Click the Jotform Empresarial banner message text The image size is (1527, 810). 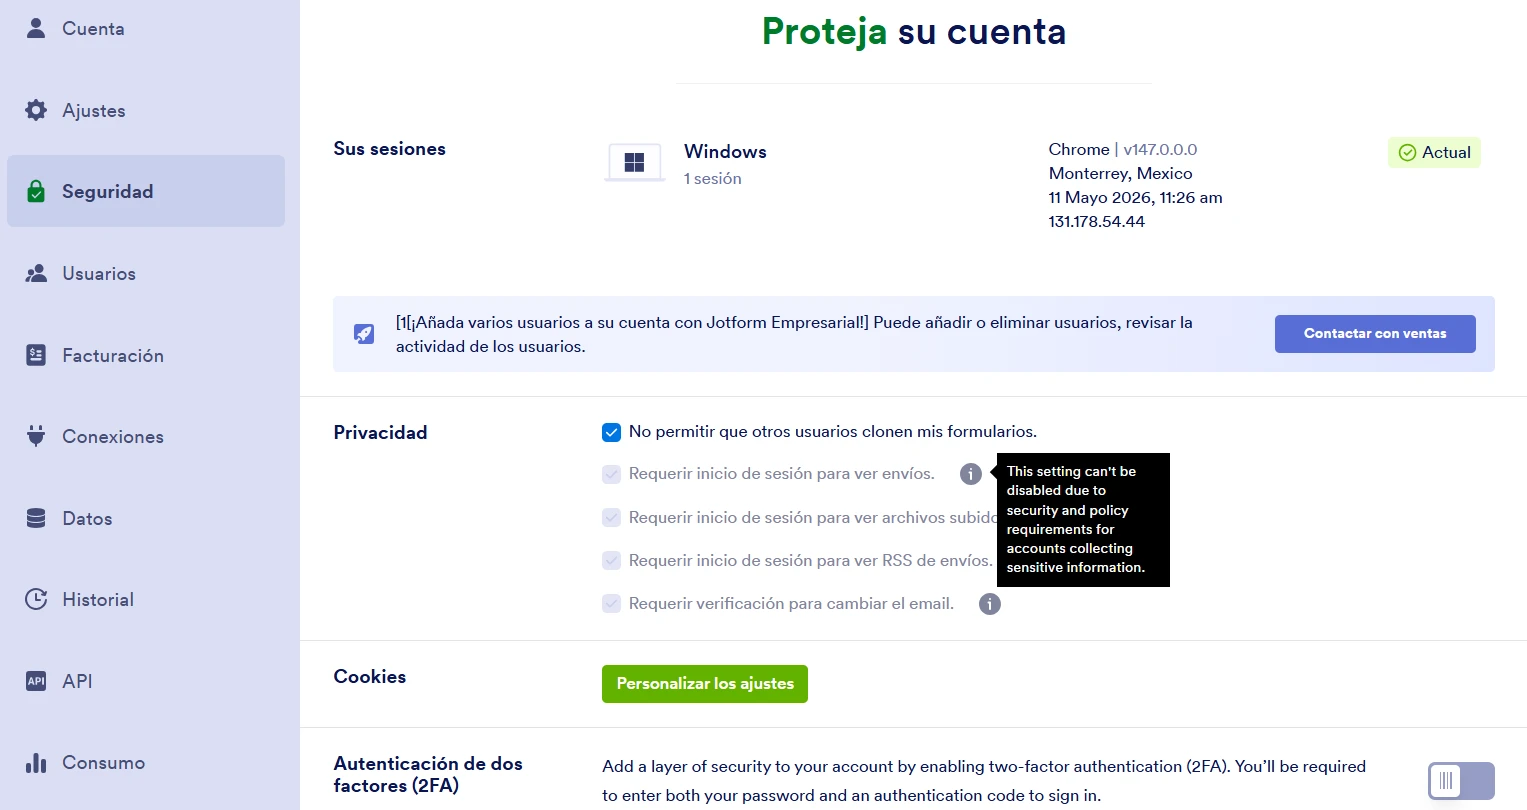click(794, 334)
